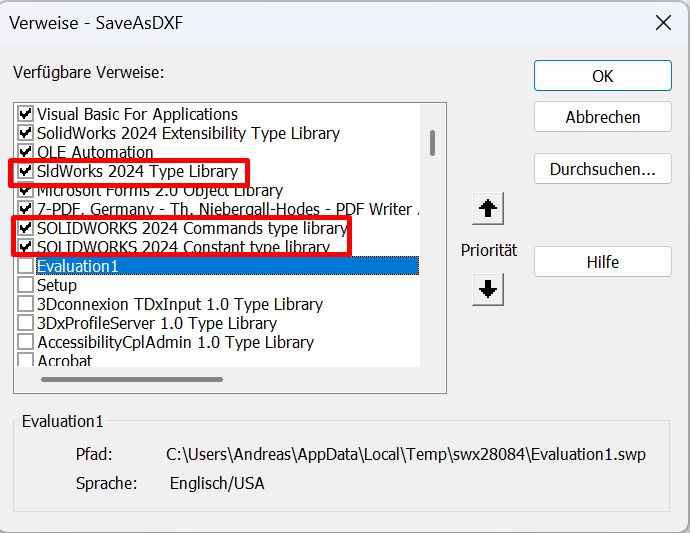
Task: Enable AccessibilityCplAdmin 1.0 Type Library checkbox
Action: (25, 342)
